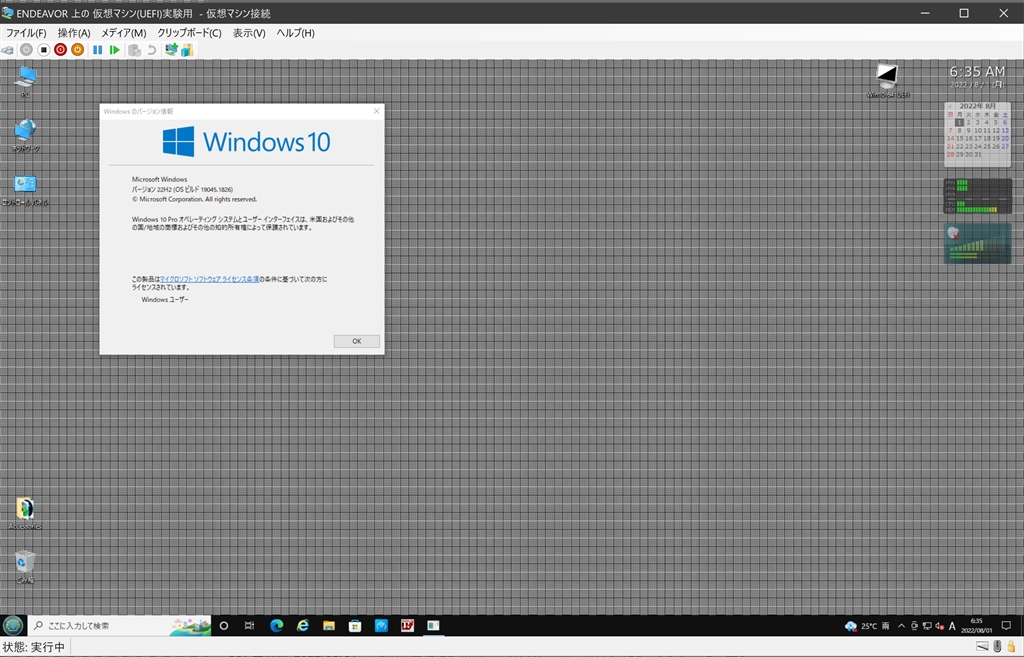The height and width of the screenshot is (657, 1024).
Task: Go to previous month on calendar gadget
Action: (x=950, y=106)
